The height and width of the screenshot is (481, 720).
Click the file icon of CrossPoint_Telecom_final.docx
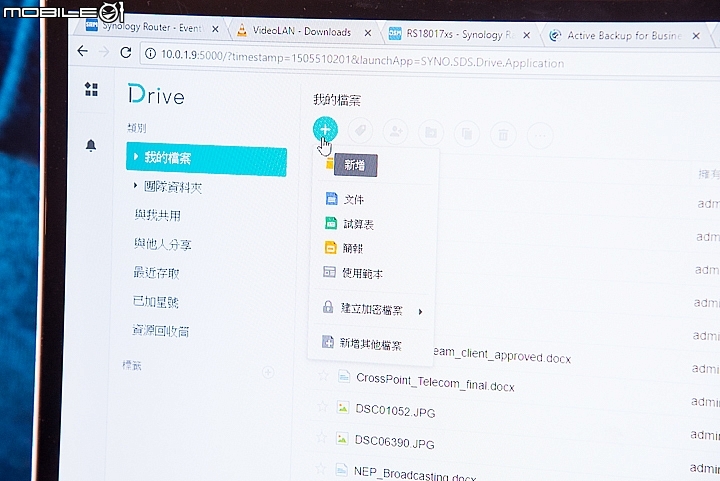[x=344, y=377]
